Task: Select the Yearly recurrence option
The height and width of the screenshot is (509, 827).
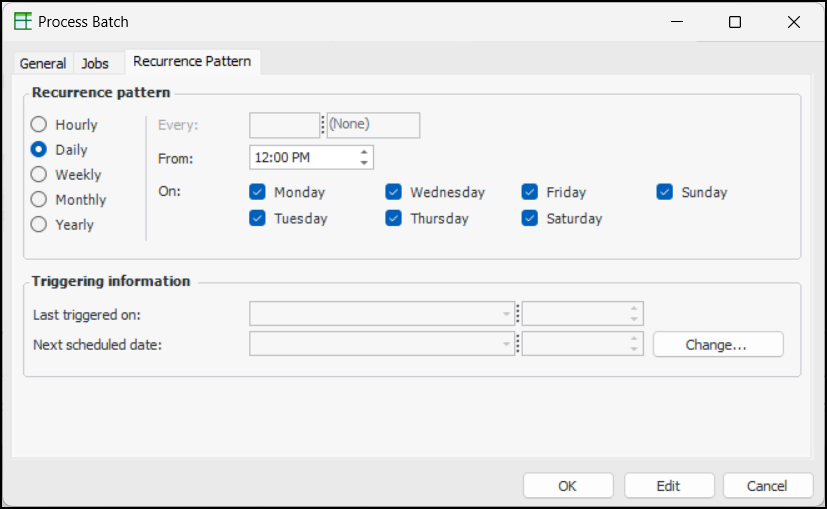Action: tap(39, 225)
